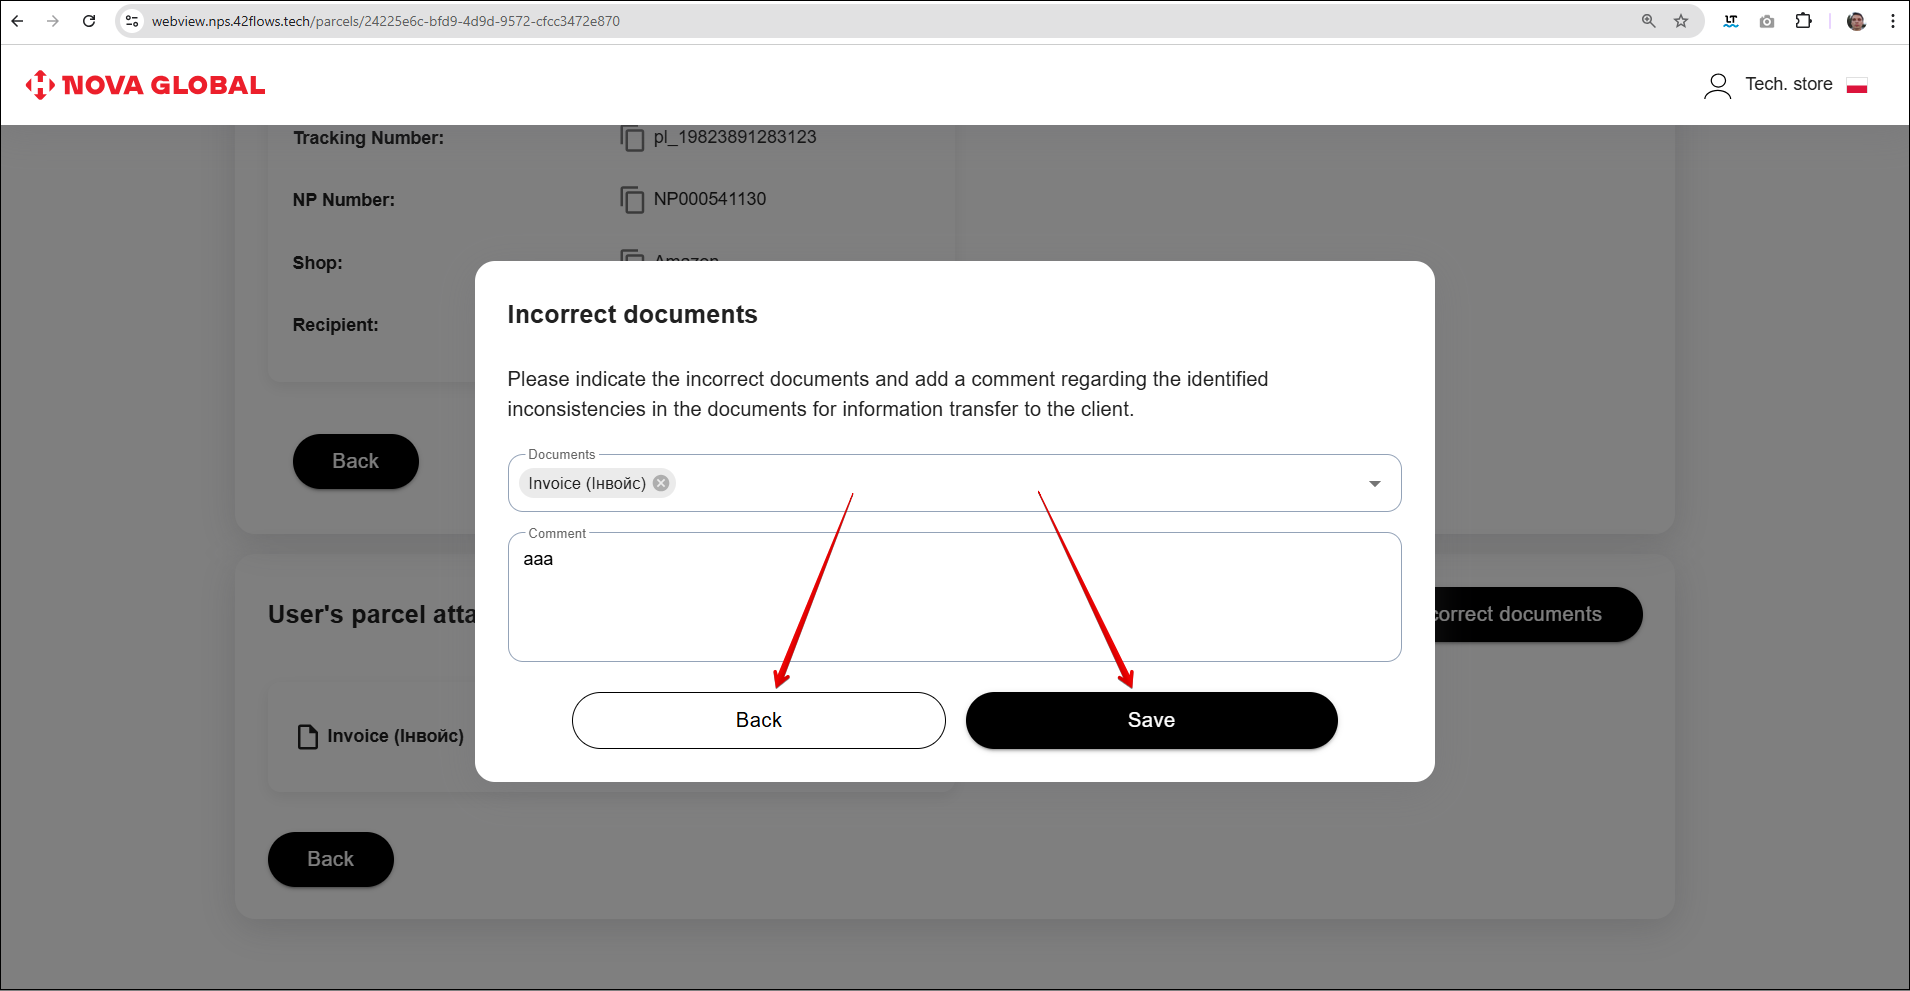Click the Nova Global logo
Image resolution: width=1910 pixels, height=991 pixels.
pos(146,85)
